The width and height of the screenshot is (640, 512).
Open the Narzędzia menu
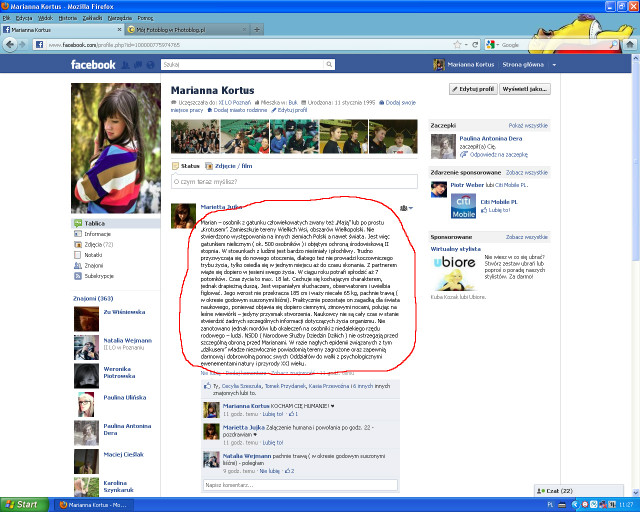pos(120,18)
